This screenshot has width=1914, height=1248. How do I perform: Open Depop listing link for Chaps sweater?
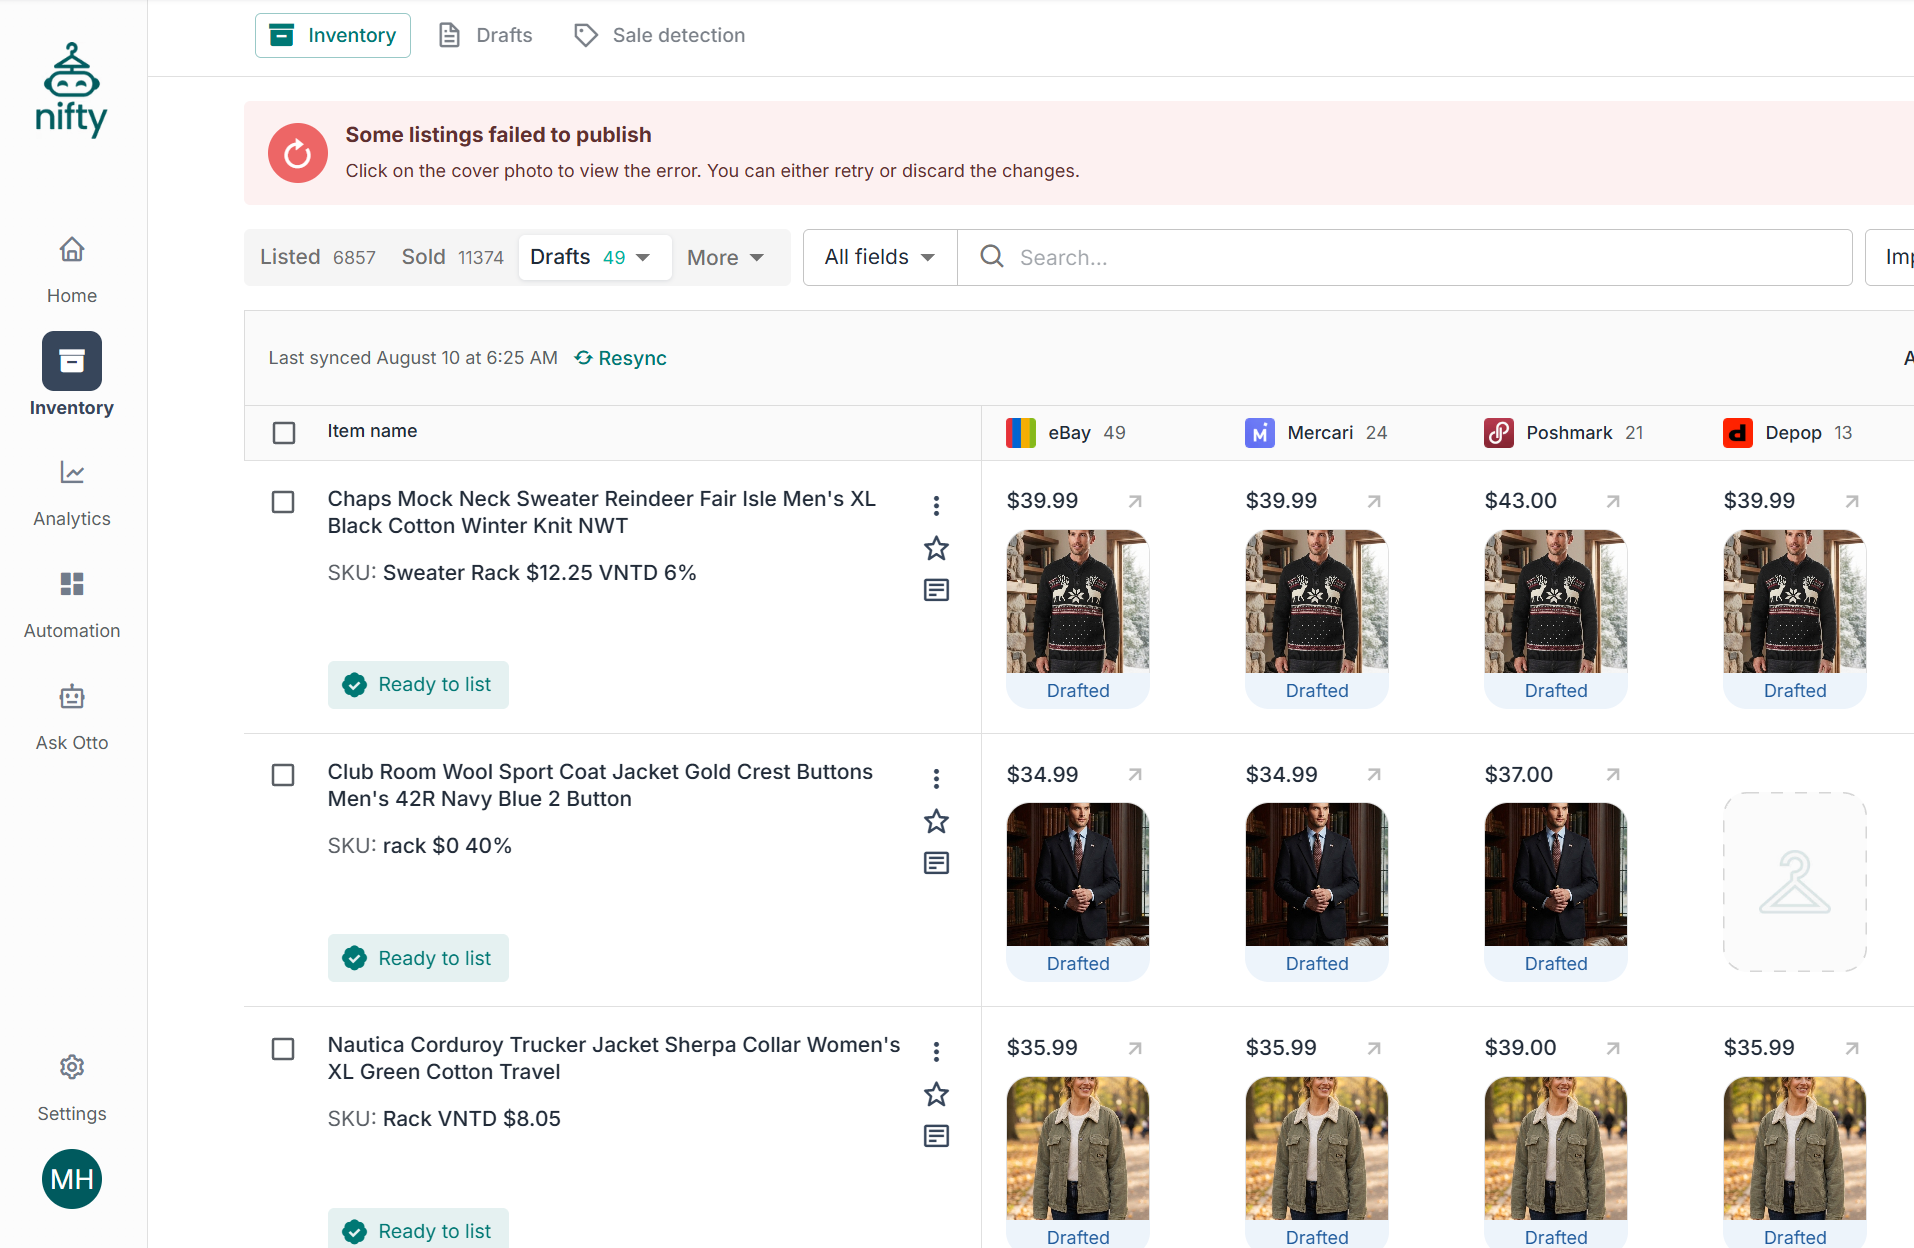(x=1852, y=501)
